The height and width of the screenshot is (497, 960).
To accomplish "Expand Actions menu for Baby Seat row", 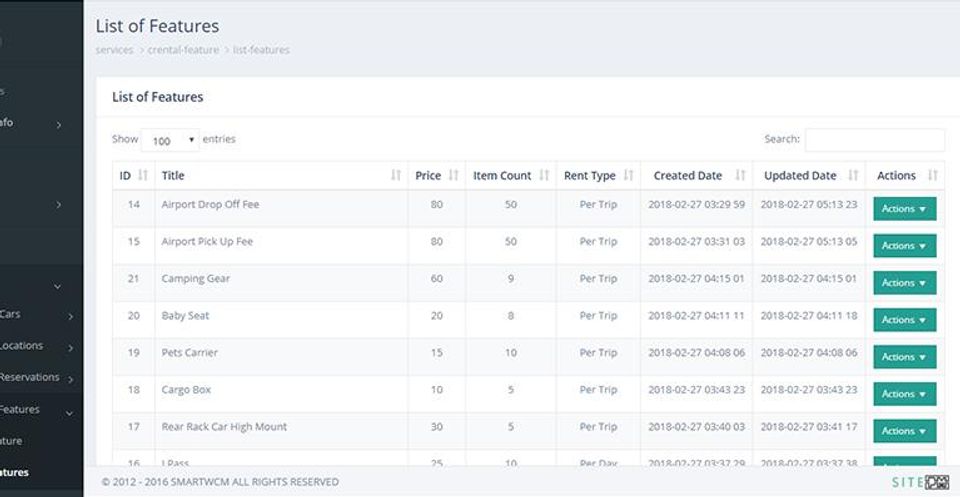I will pyautogui.click(x=904, y=320).
